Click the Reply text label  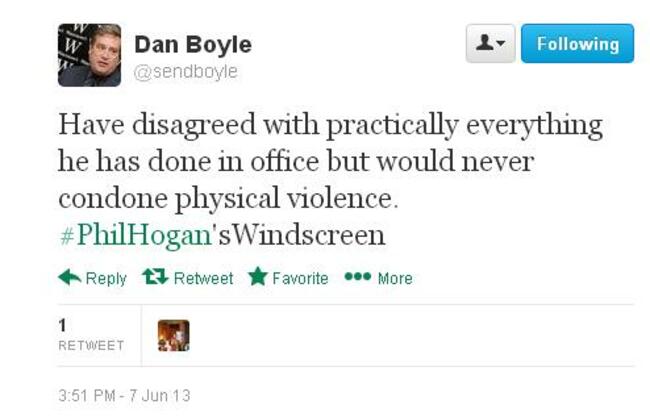click(106, 279)
